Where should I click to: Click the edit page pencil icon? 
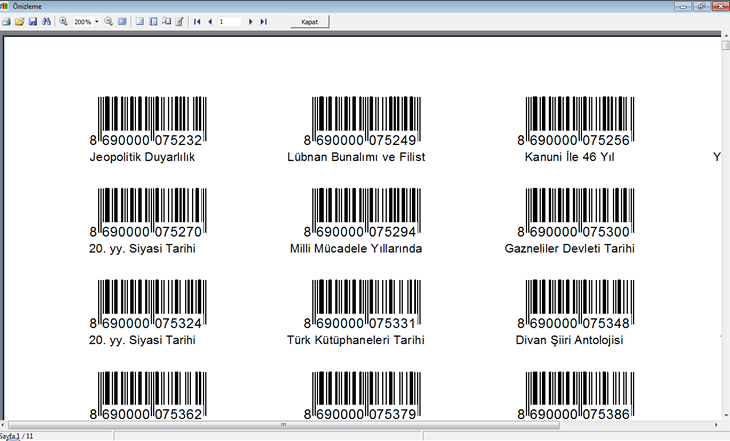pos(179,21)
